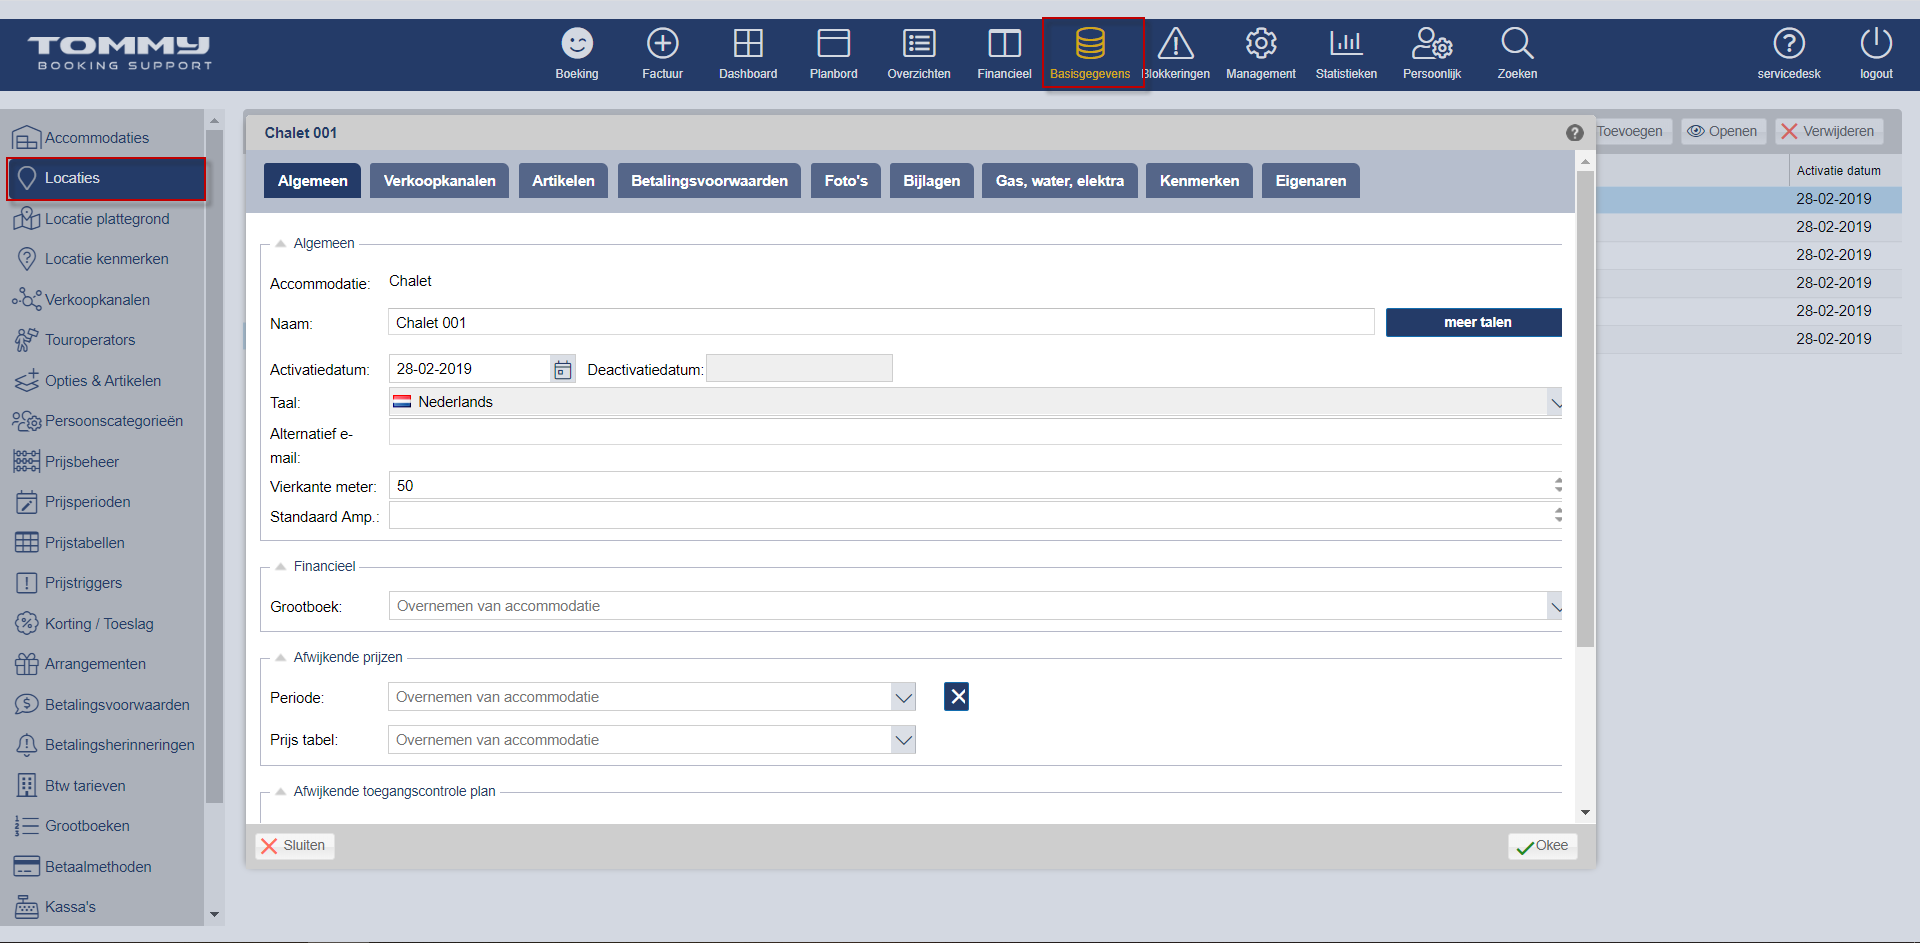This screenshot has height=943, width=1920.
Task: Collapse the Afwijkende prijzen section
Action: coord(281,657)
